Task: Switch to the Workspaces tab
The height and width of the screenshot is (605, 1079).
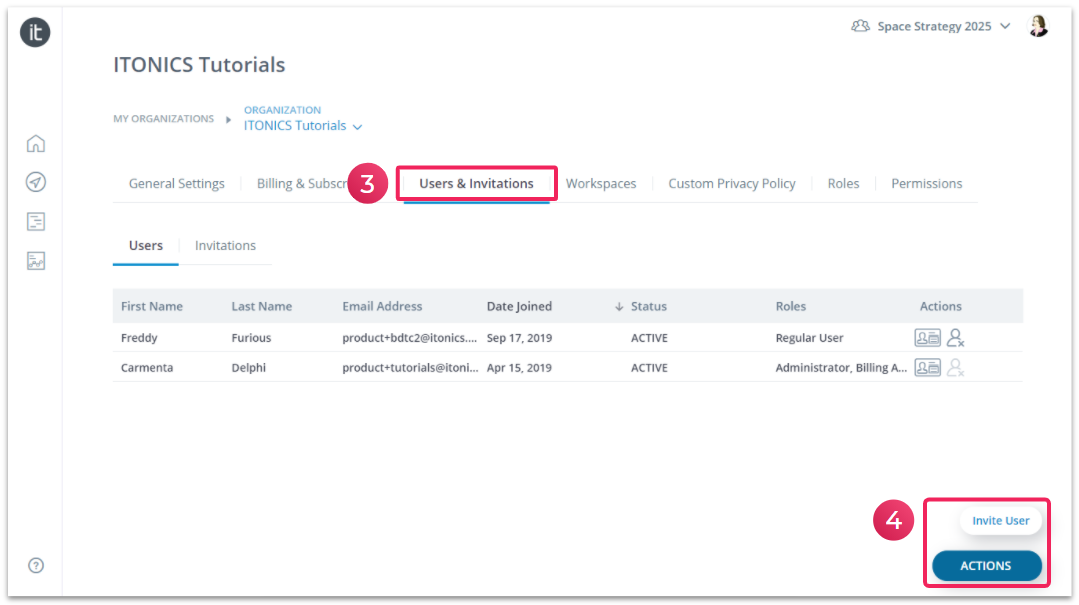Action: 601,184
